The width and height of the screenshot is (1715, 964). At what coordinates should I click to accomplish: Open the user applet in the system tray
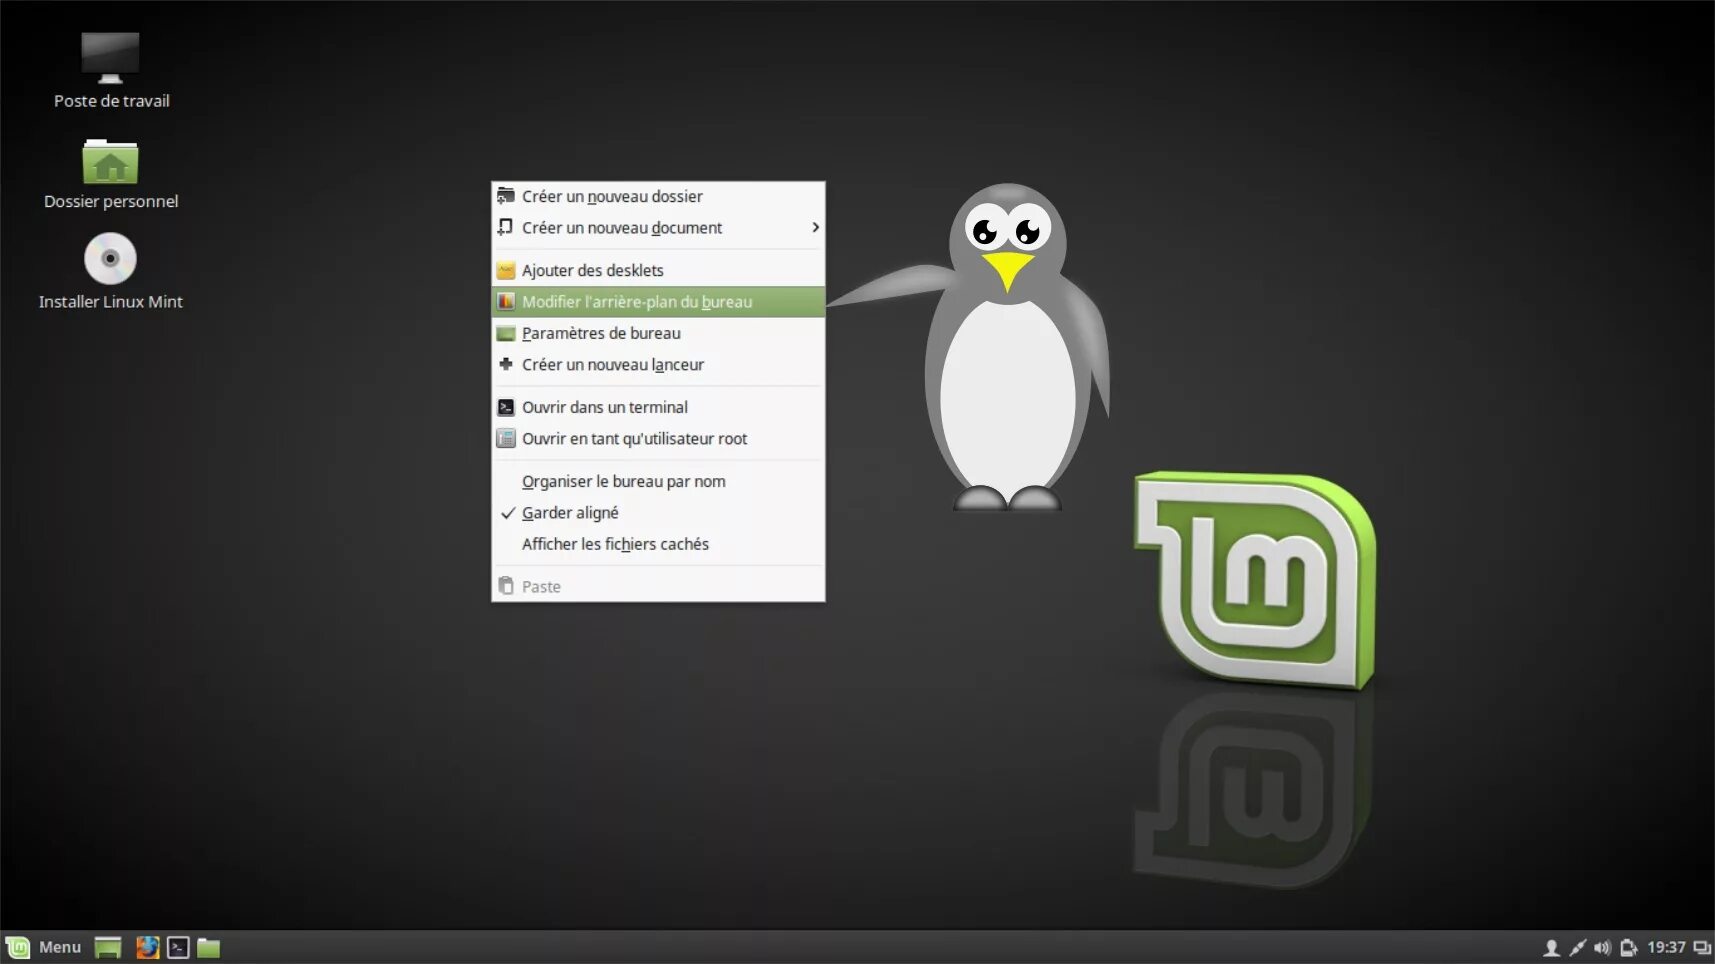click(x=1551, y=947)
